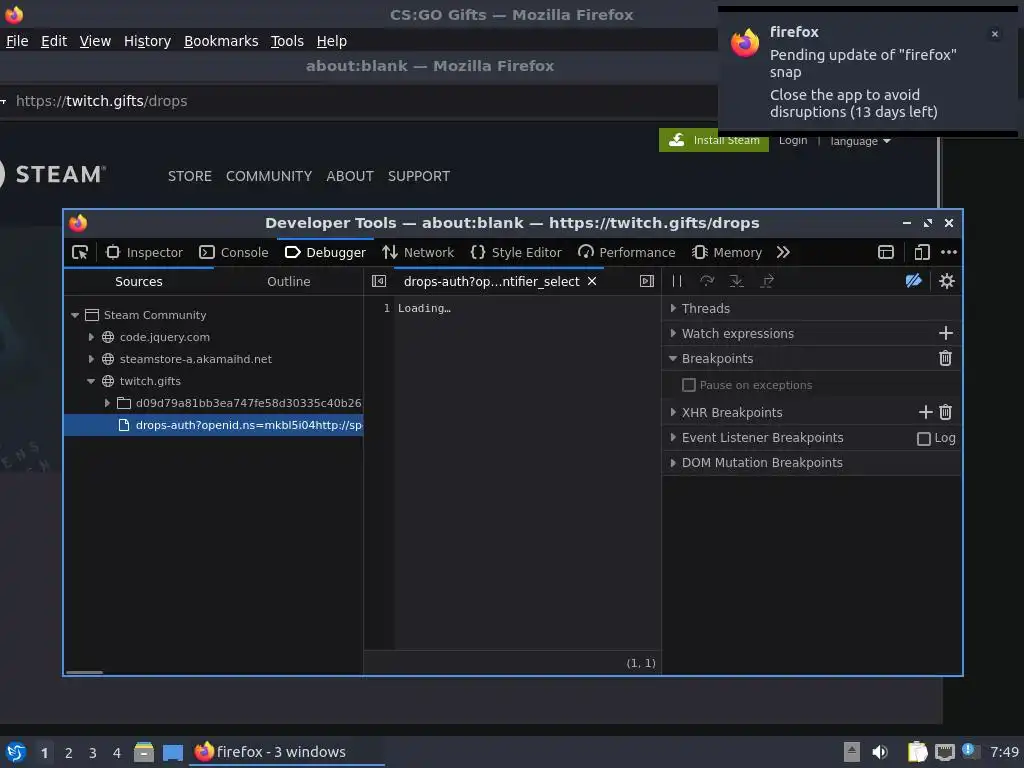1024x768 pixels.
Task: Open DevTools dock layout icon
Action: pyautogui.click(x=886, y=253)
